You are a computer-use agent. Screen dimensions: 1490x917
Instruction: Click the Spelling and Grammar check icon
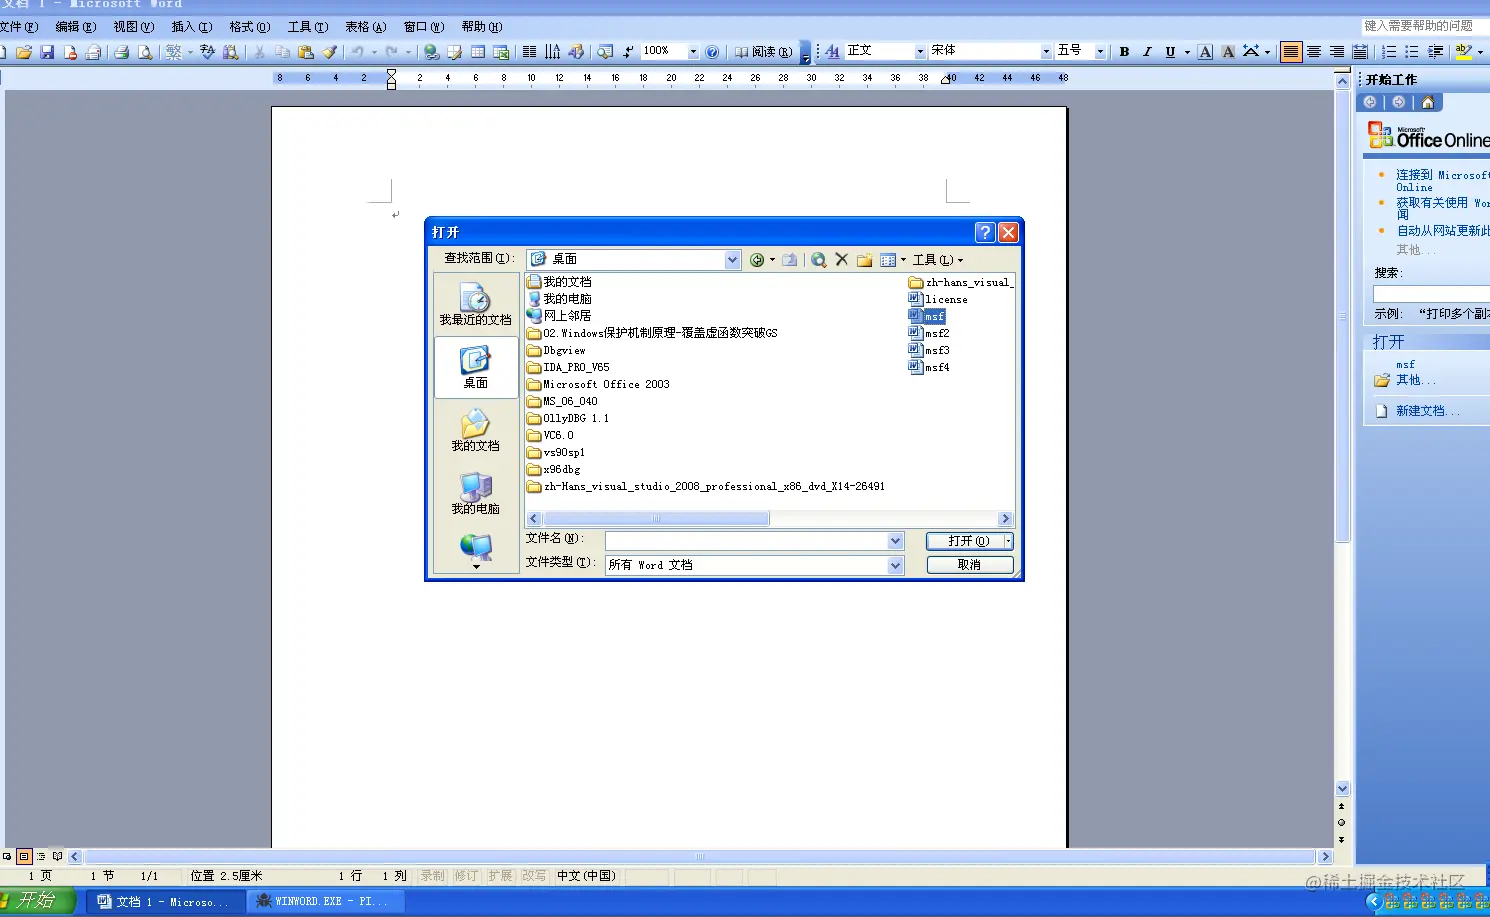208,52
